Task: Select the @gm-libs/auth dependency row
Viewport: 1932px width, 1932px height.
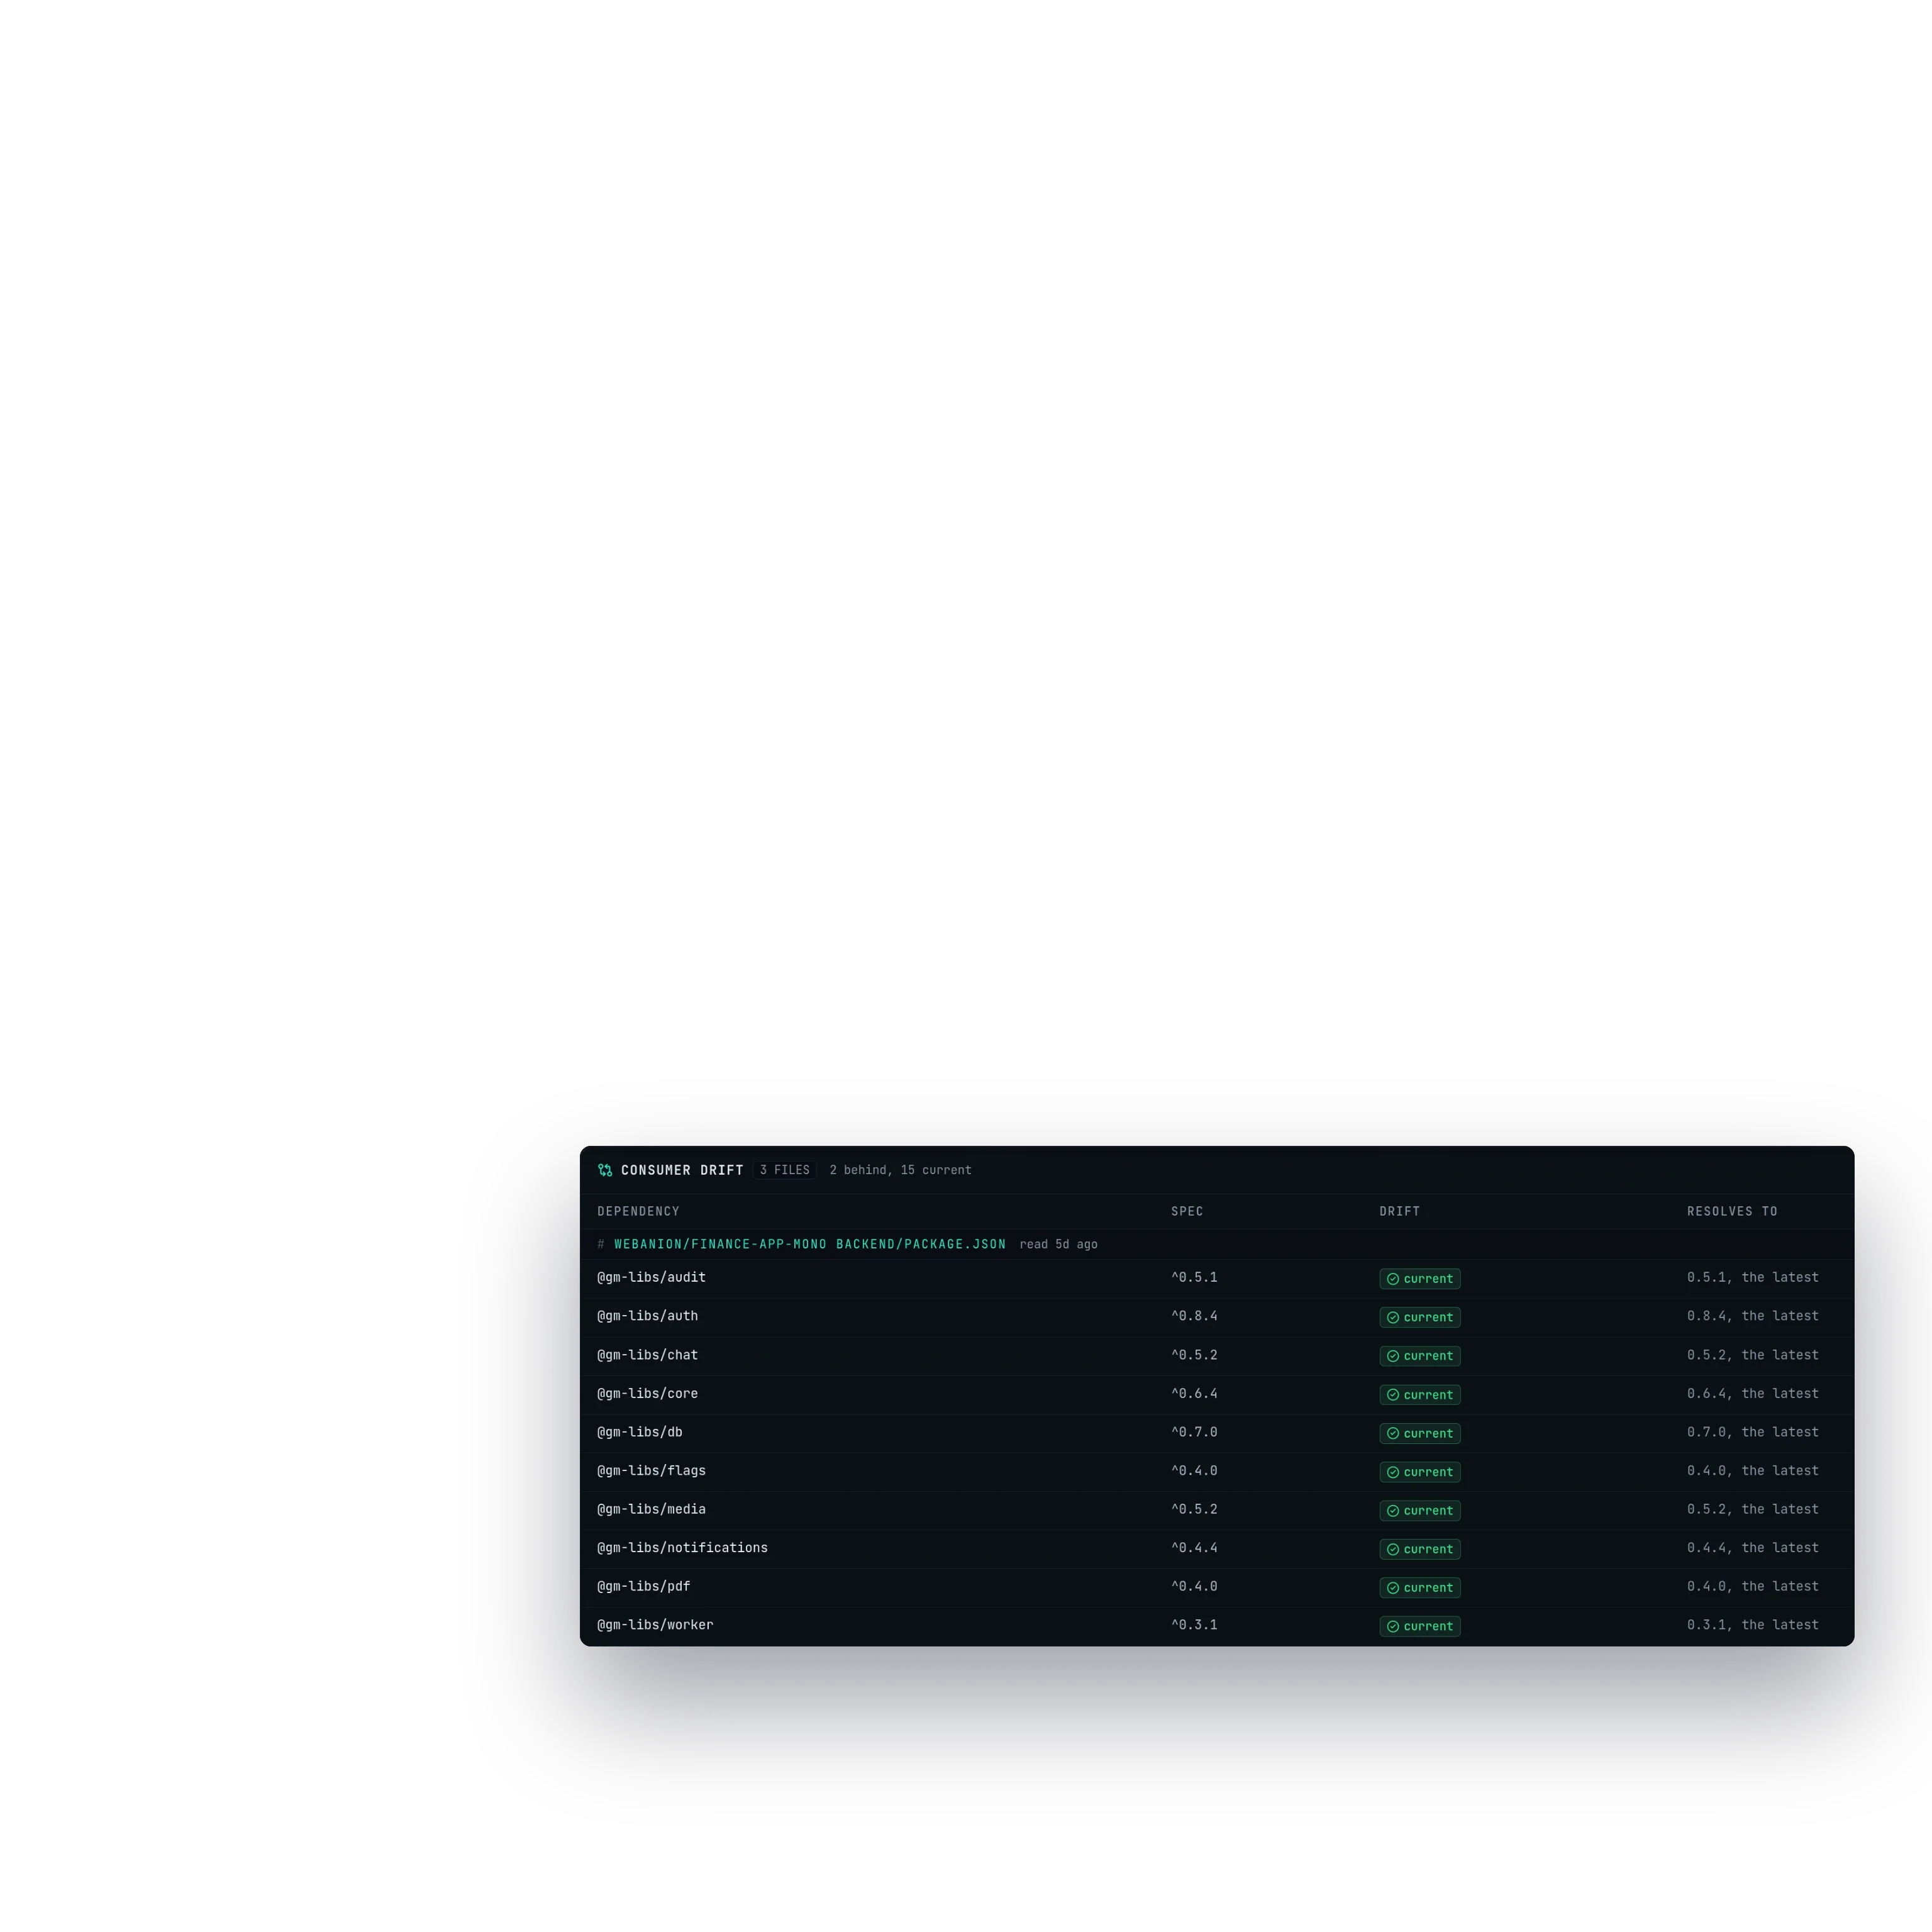Action: [1217, 1317]
